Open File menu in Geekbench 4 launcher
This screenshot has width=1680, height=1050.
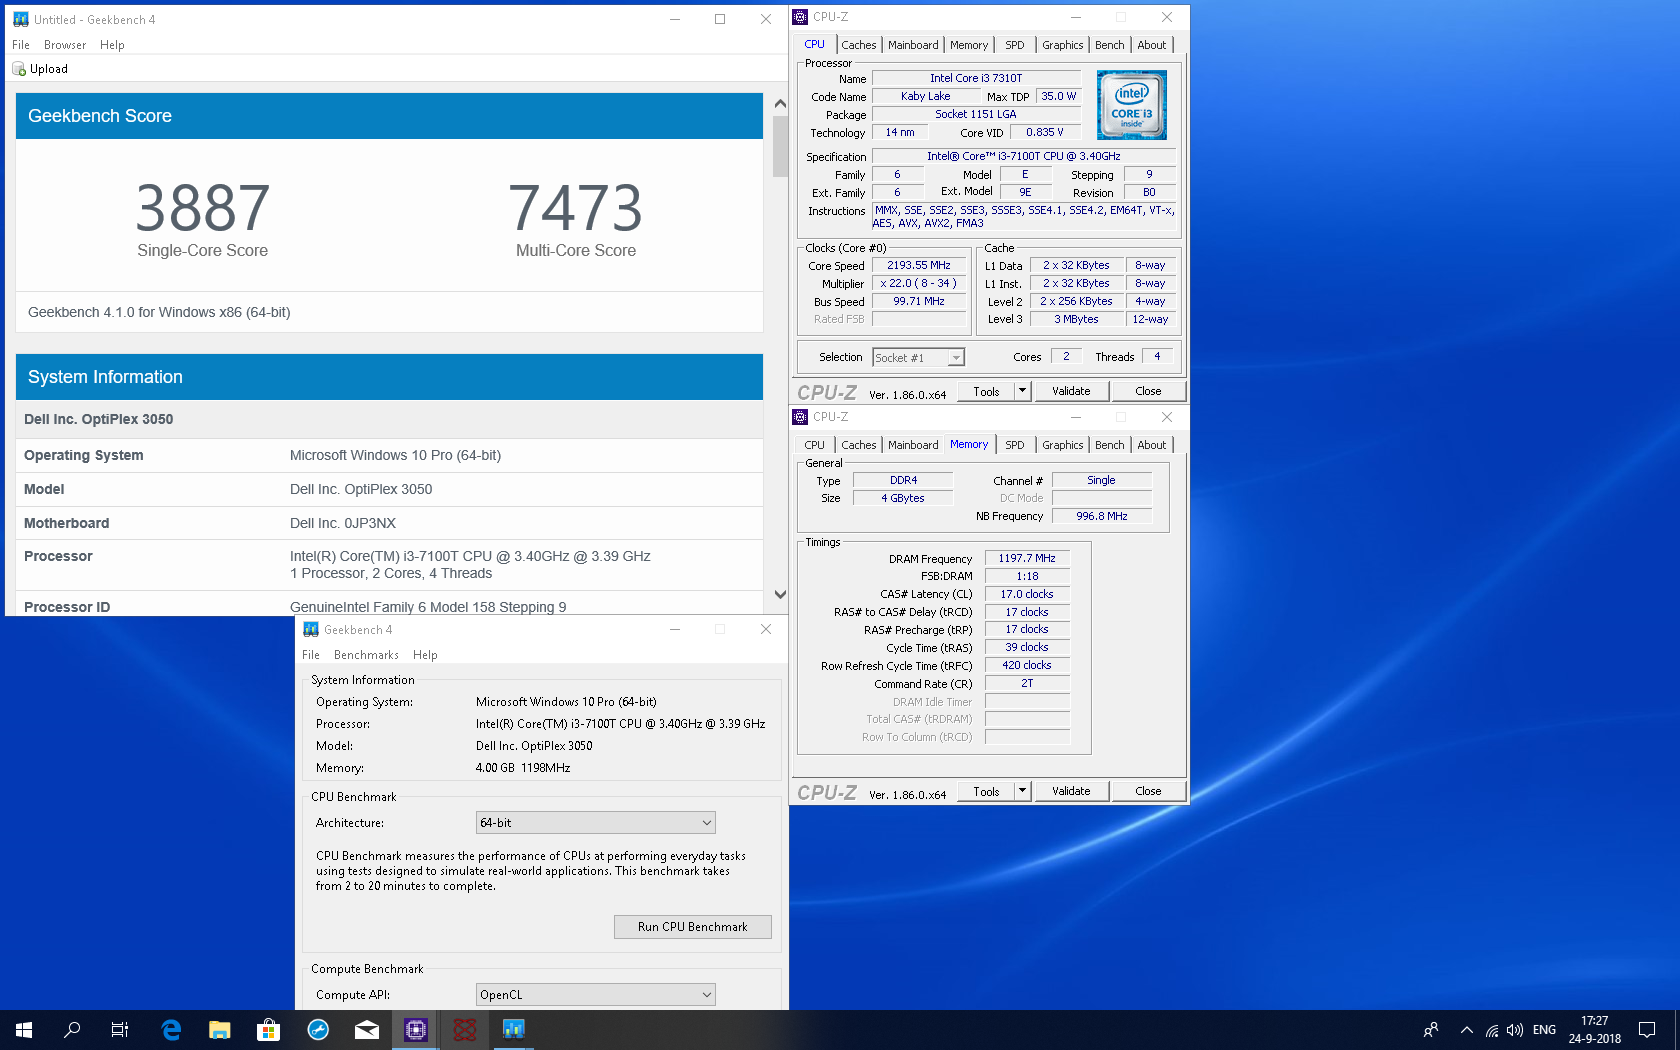coord(311,655)
